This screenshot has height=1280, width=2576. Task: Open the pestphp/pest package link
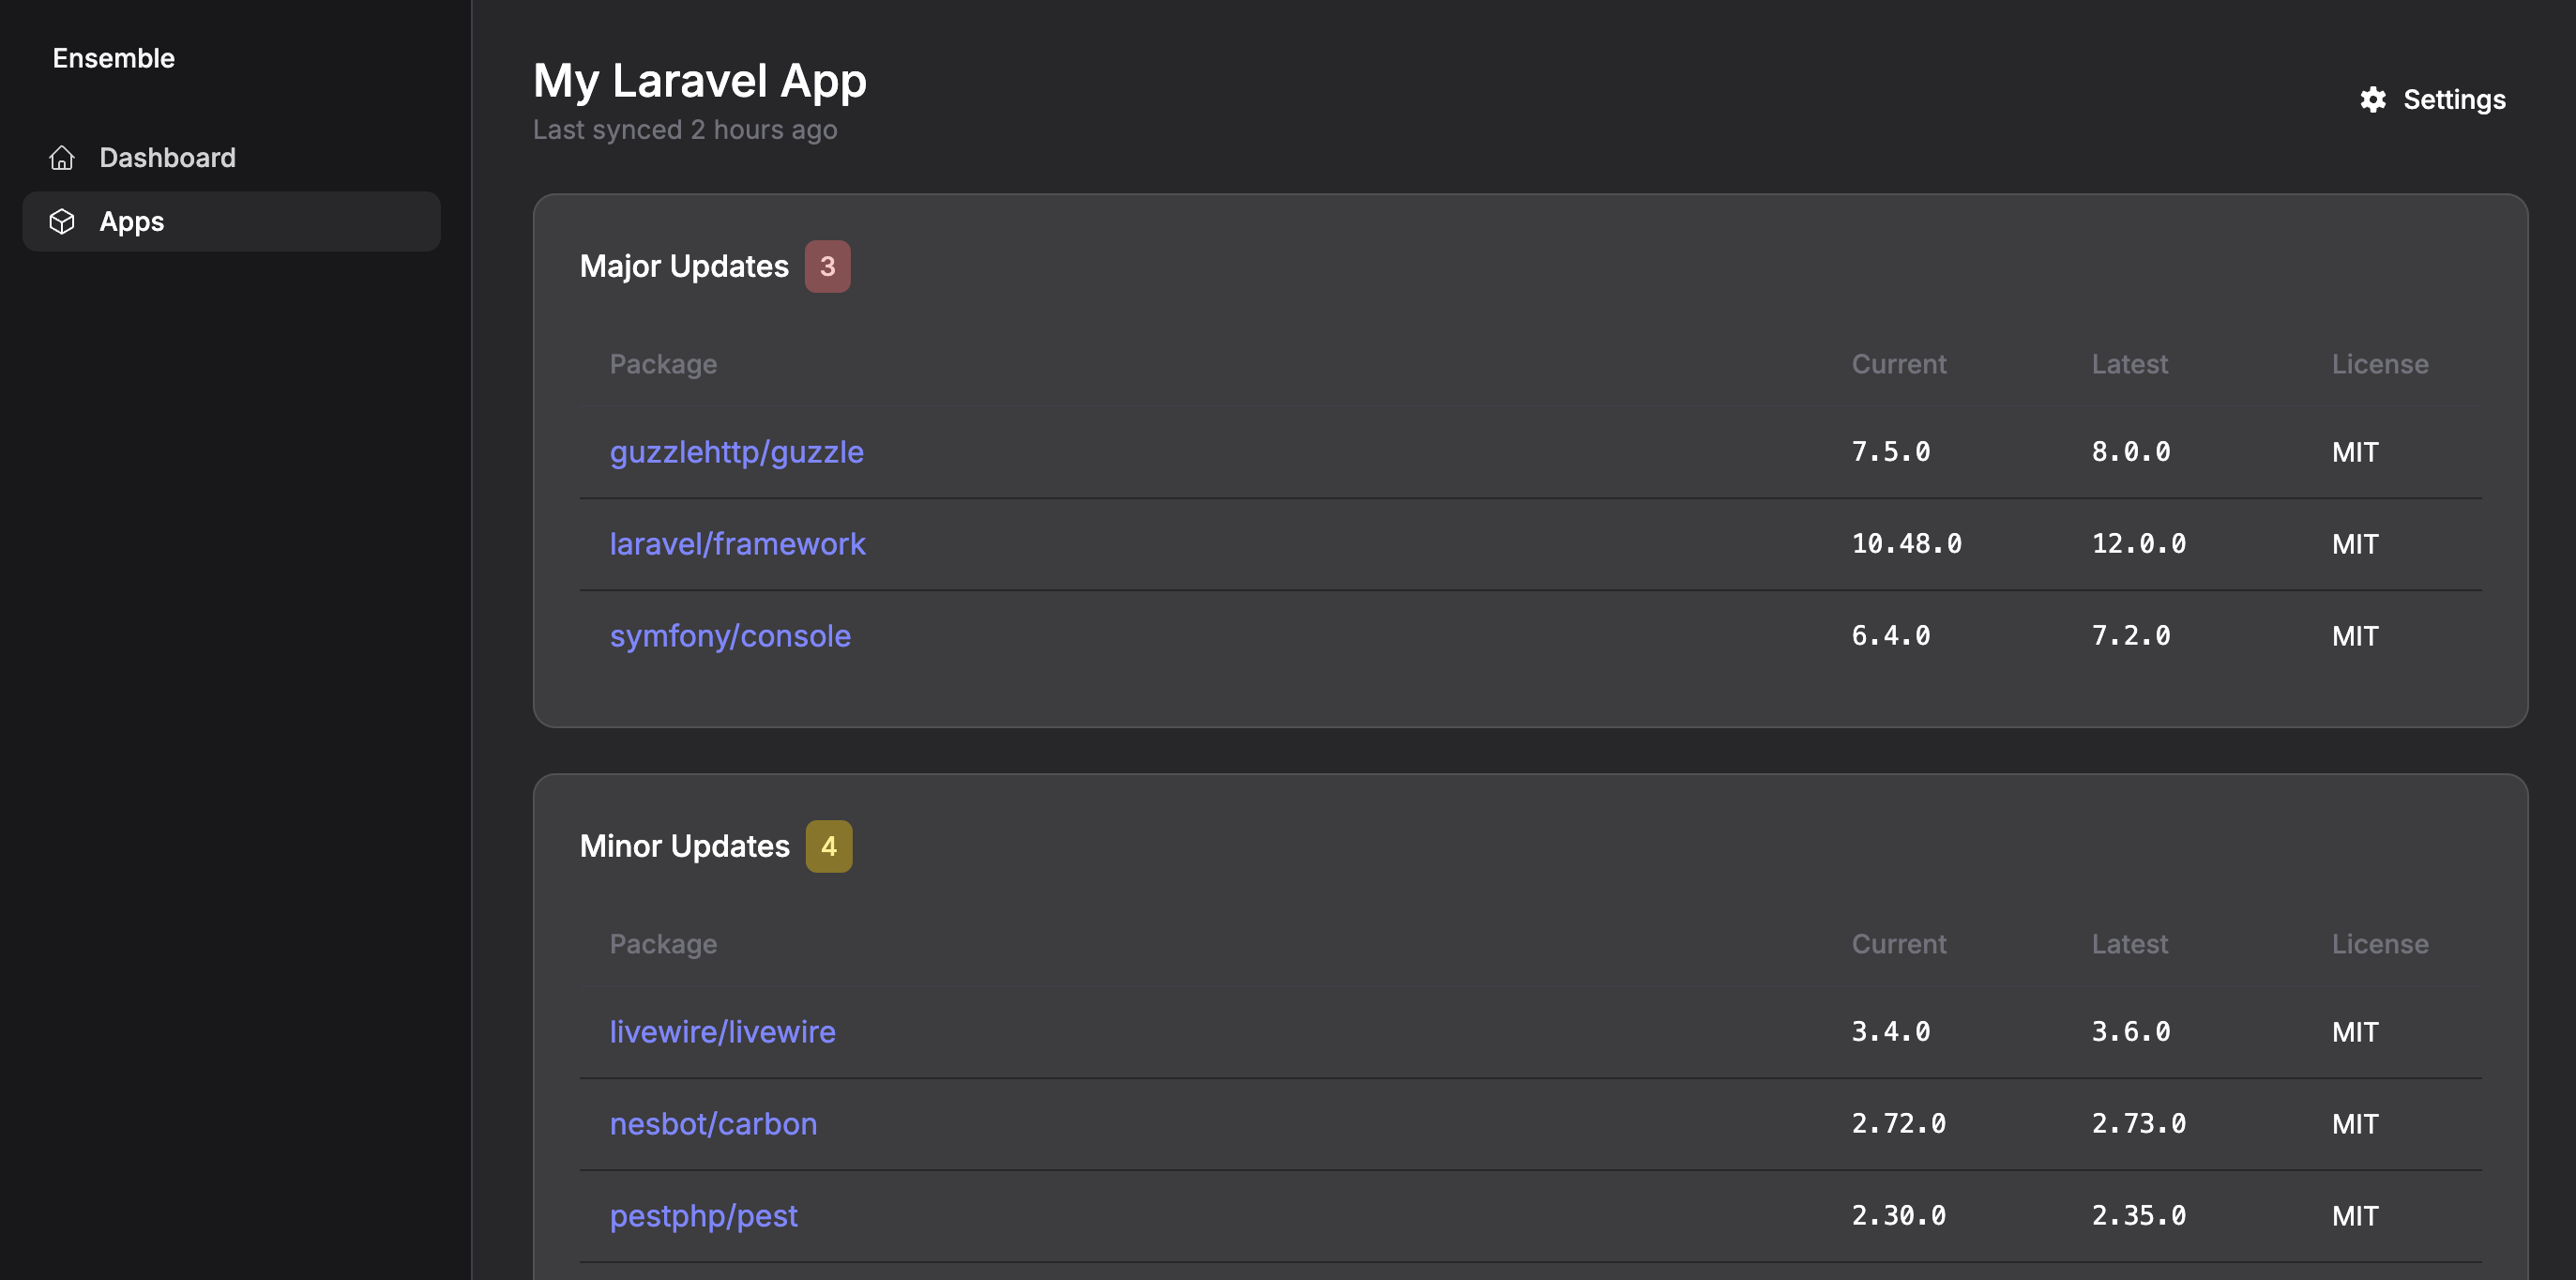point(704,1216)
